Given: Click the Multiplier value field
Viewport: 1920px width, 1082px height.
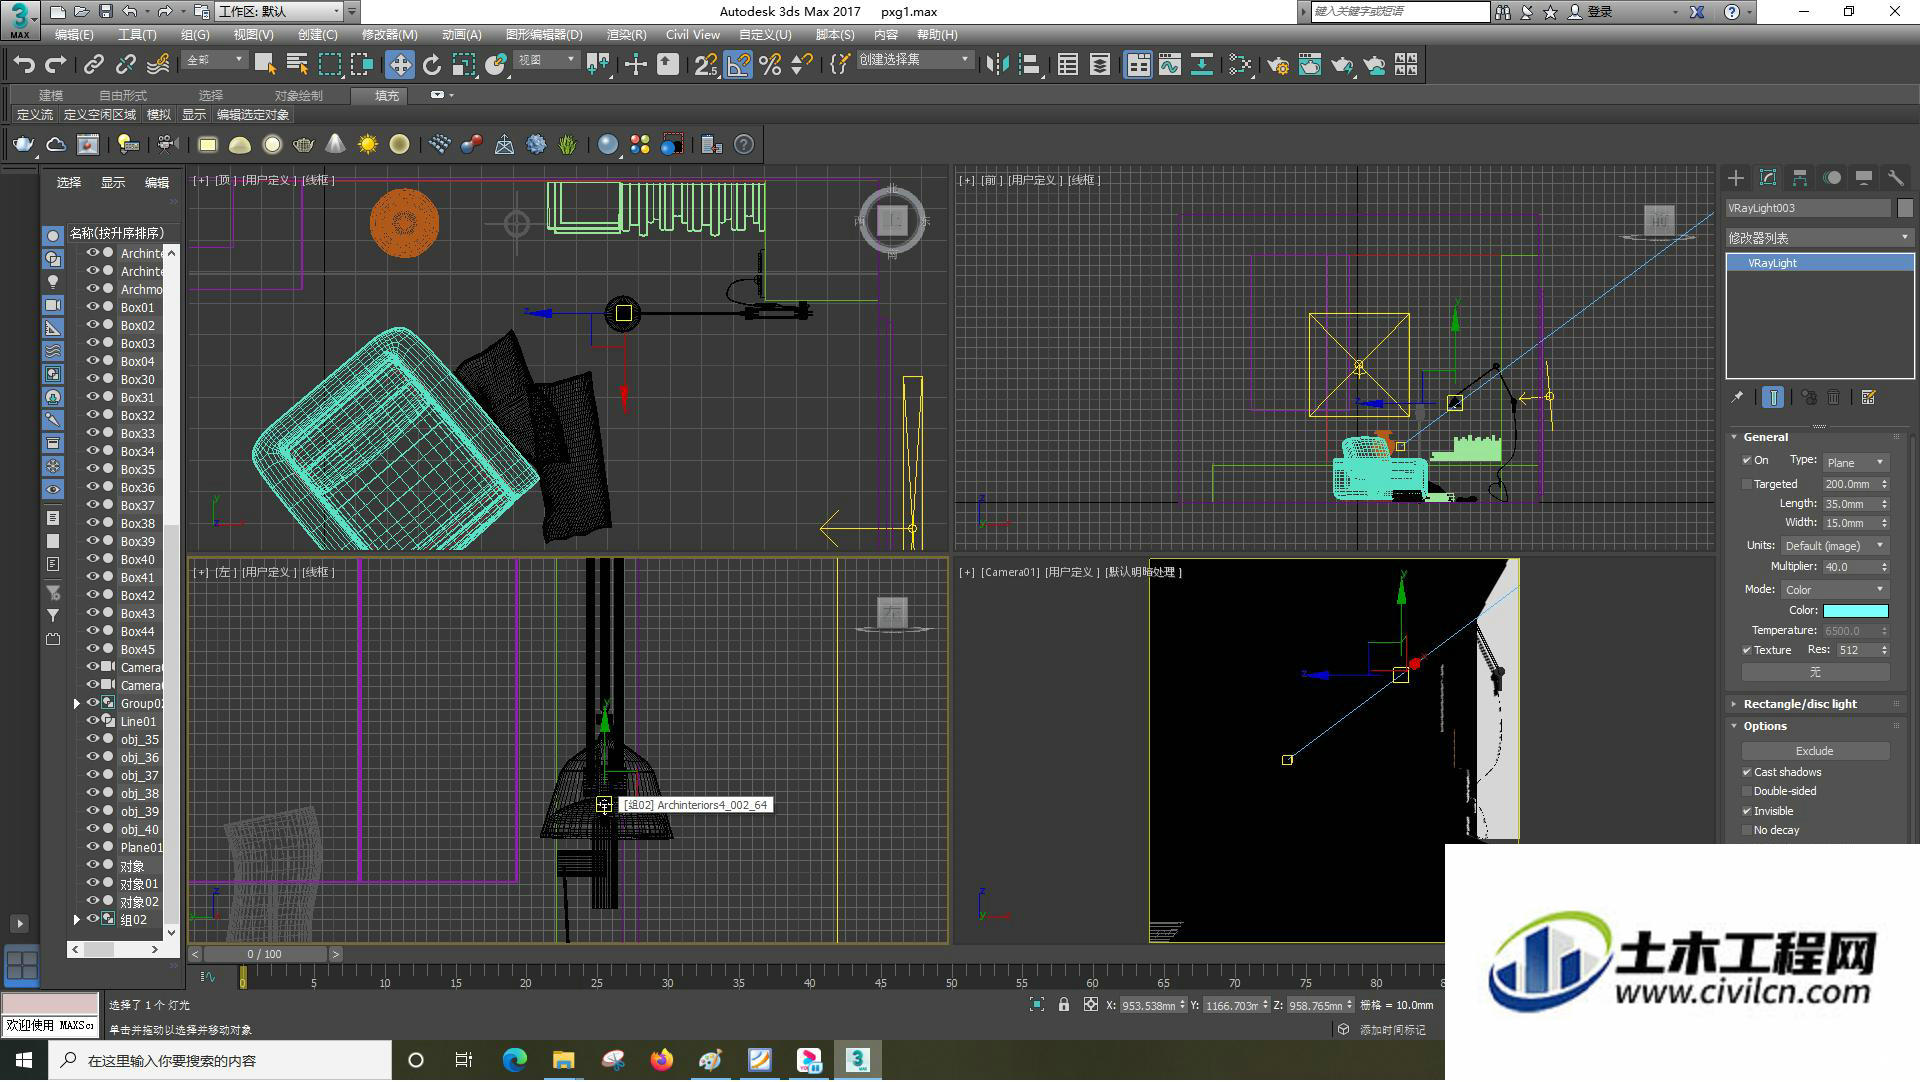Looking at the screenshot, I should point(1850,567).
